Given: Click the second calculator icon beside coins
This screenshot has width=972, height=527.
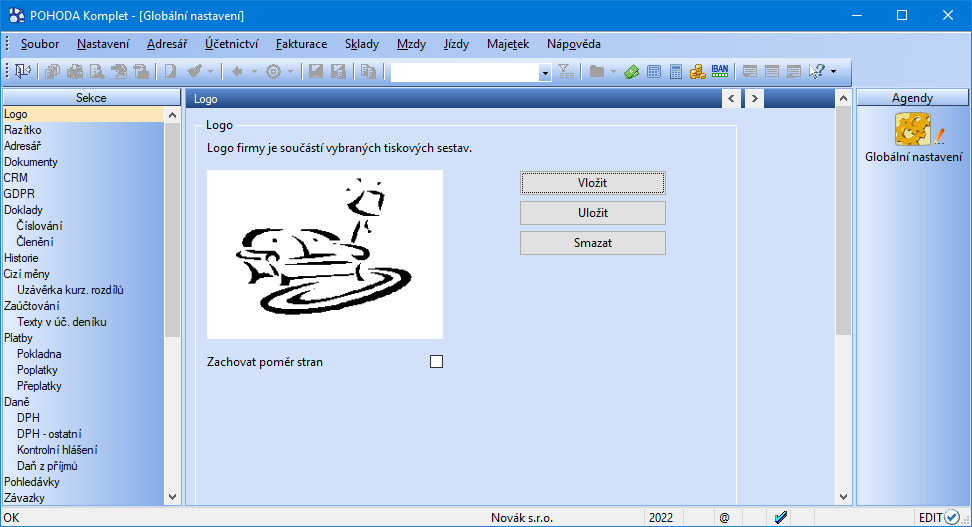Looking at the screenshot, I should click(676, 71).
